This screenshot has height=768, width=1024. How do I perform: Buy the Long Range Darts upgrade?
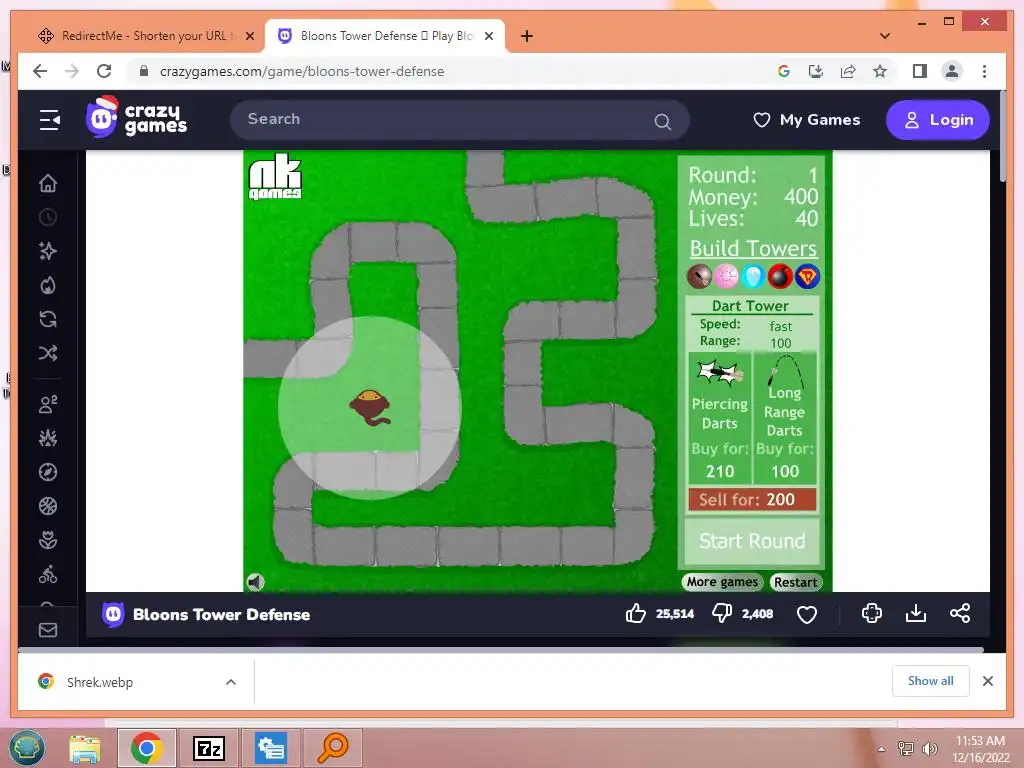(784, 418)
